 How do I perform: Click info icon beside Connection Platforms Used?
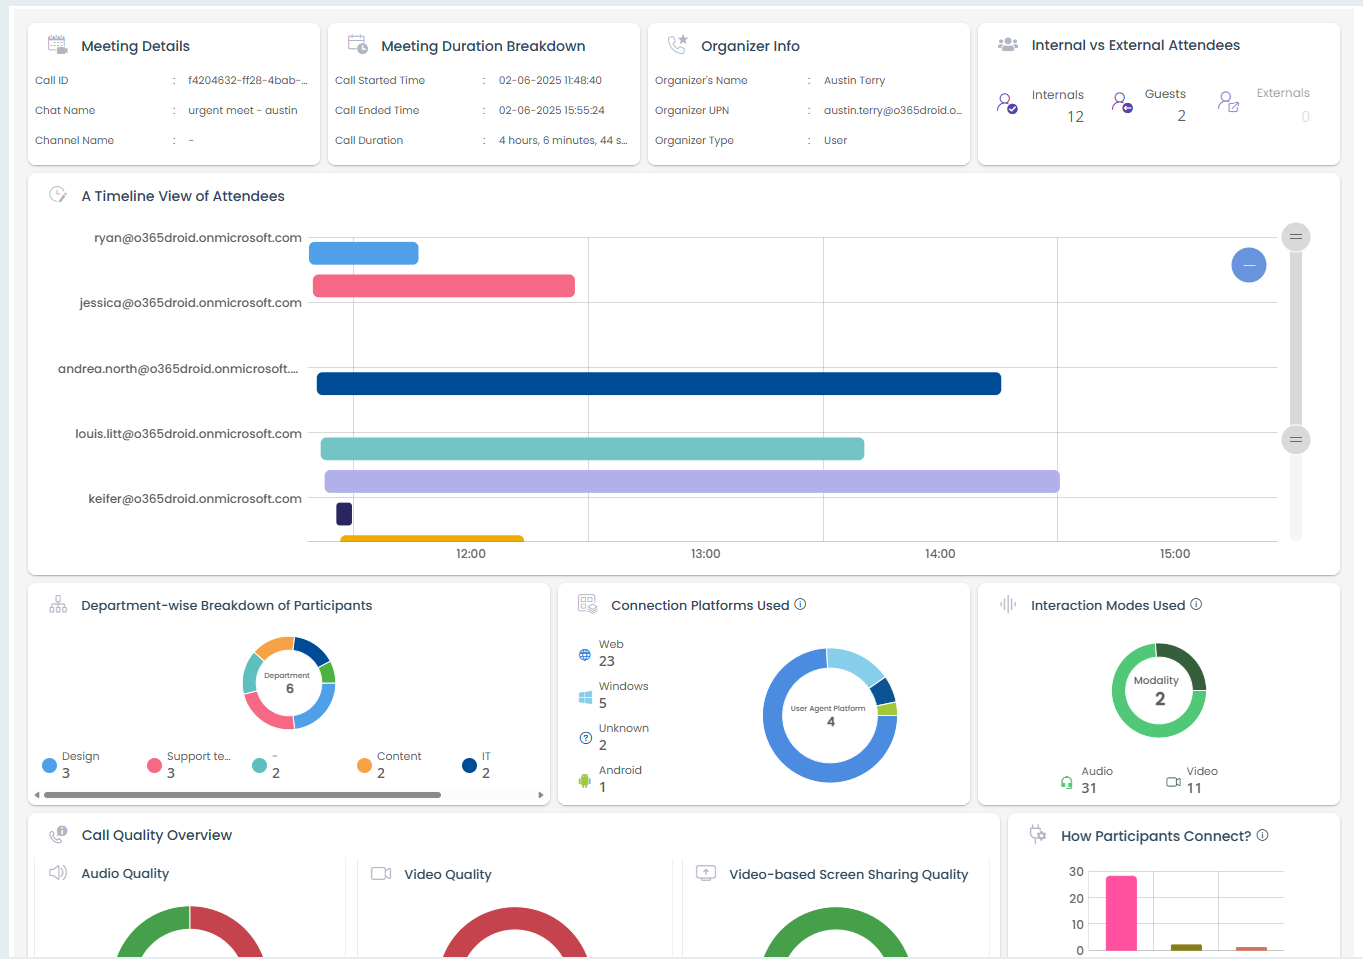(800, 605)
